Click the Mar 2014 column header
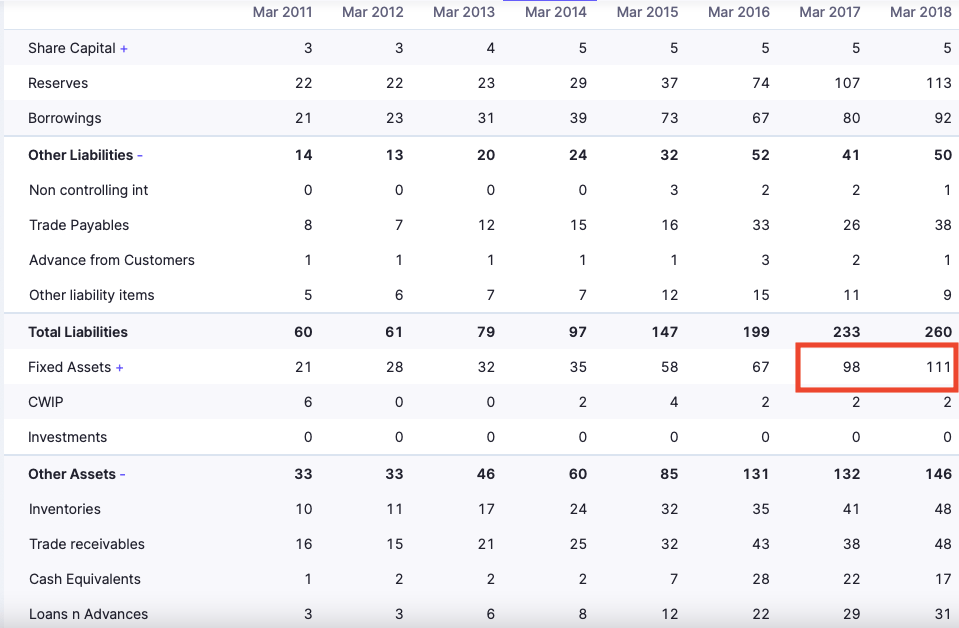This screenshot has width=959, height=628. click(x=556, y=12)
